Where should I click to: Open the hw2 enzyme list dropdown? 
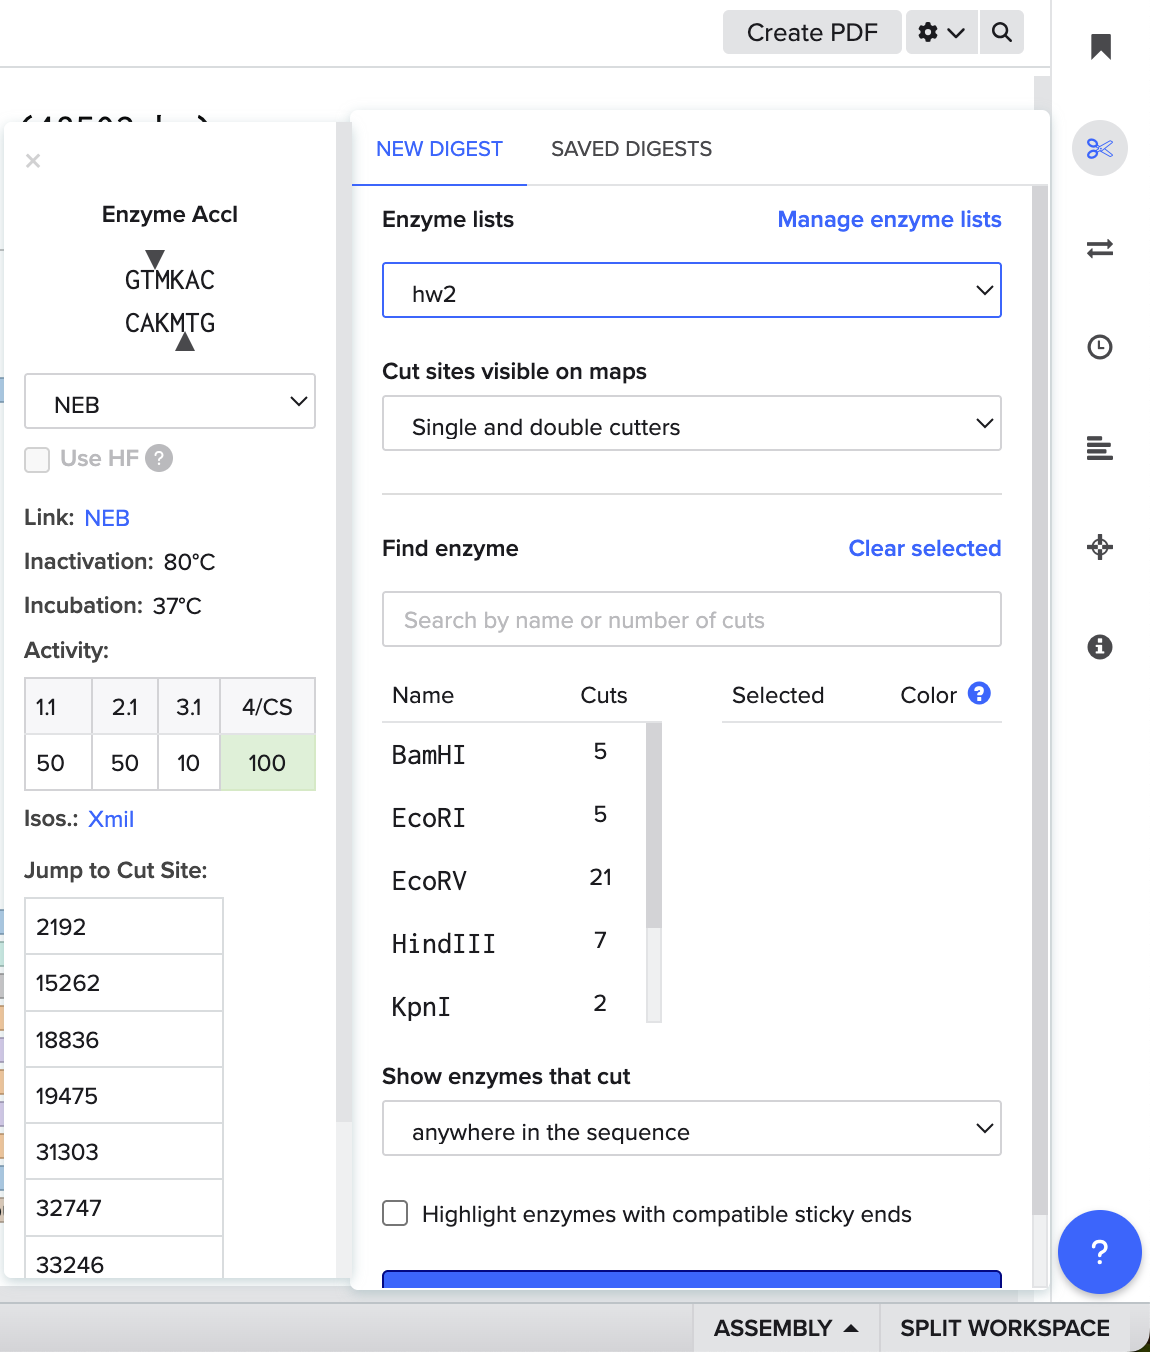pyautogui.click(x=691, y=291)
